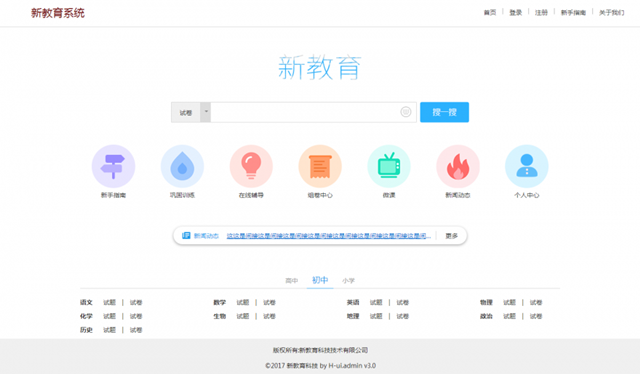
Task: Open 试卷 link for 化学
Action: point(136,316)
